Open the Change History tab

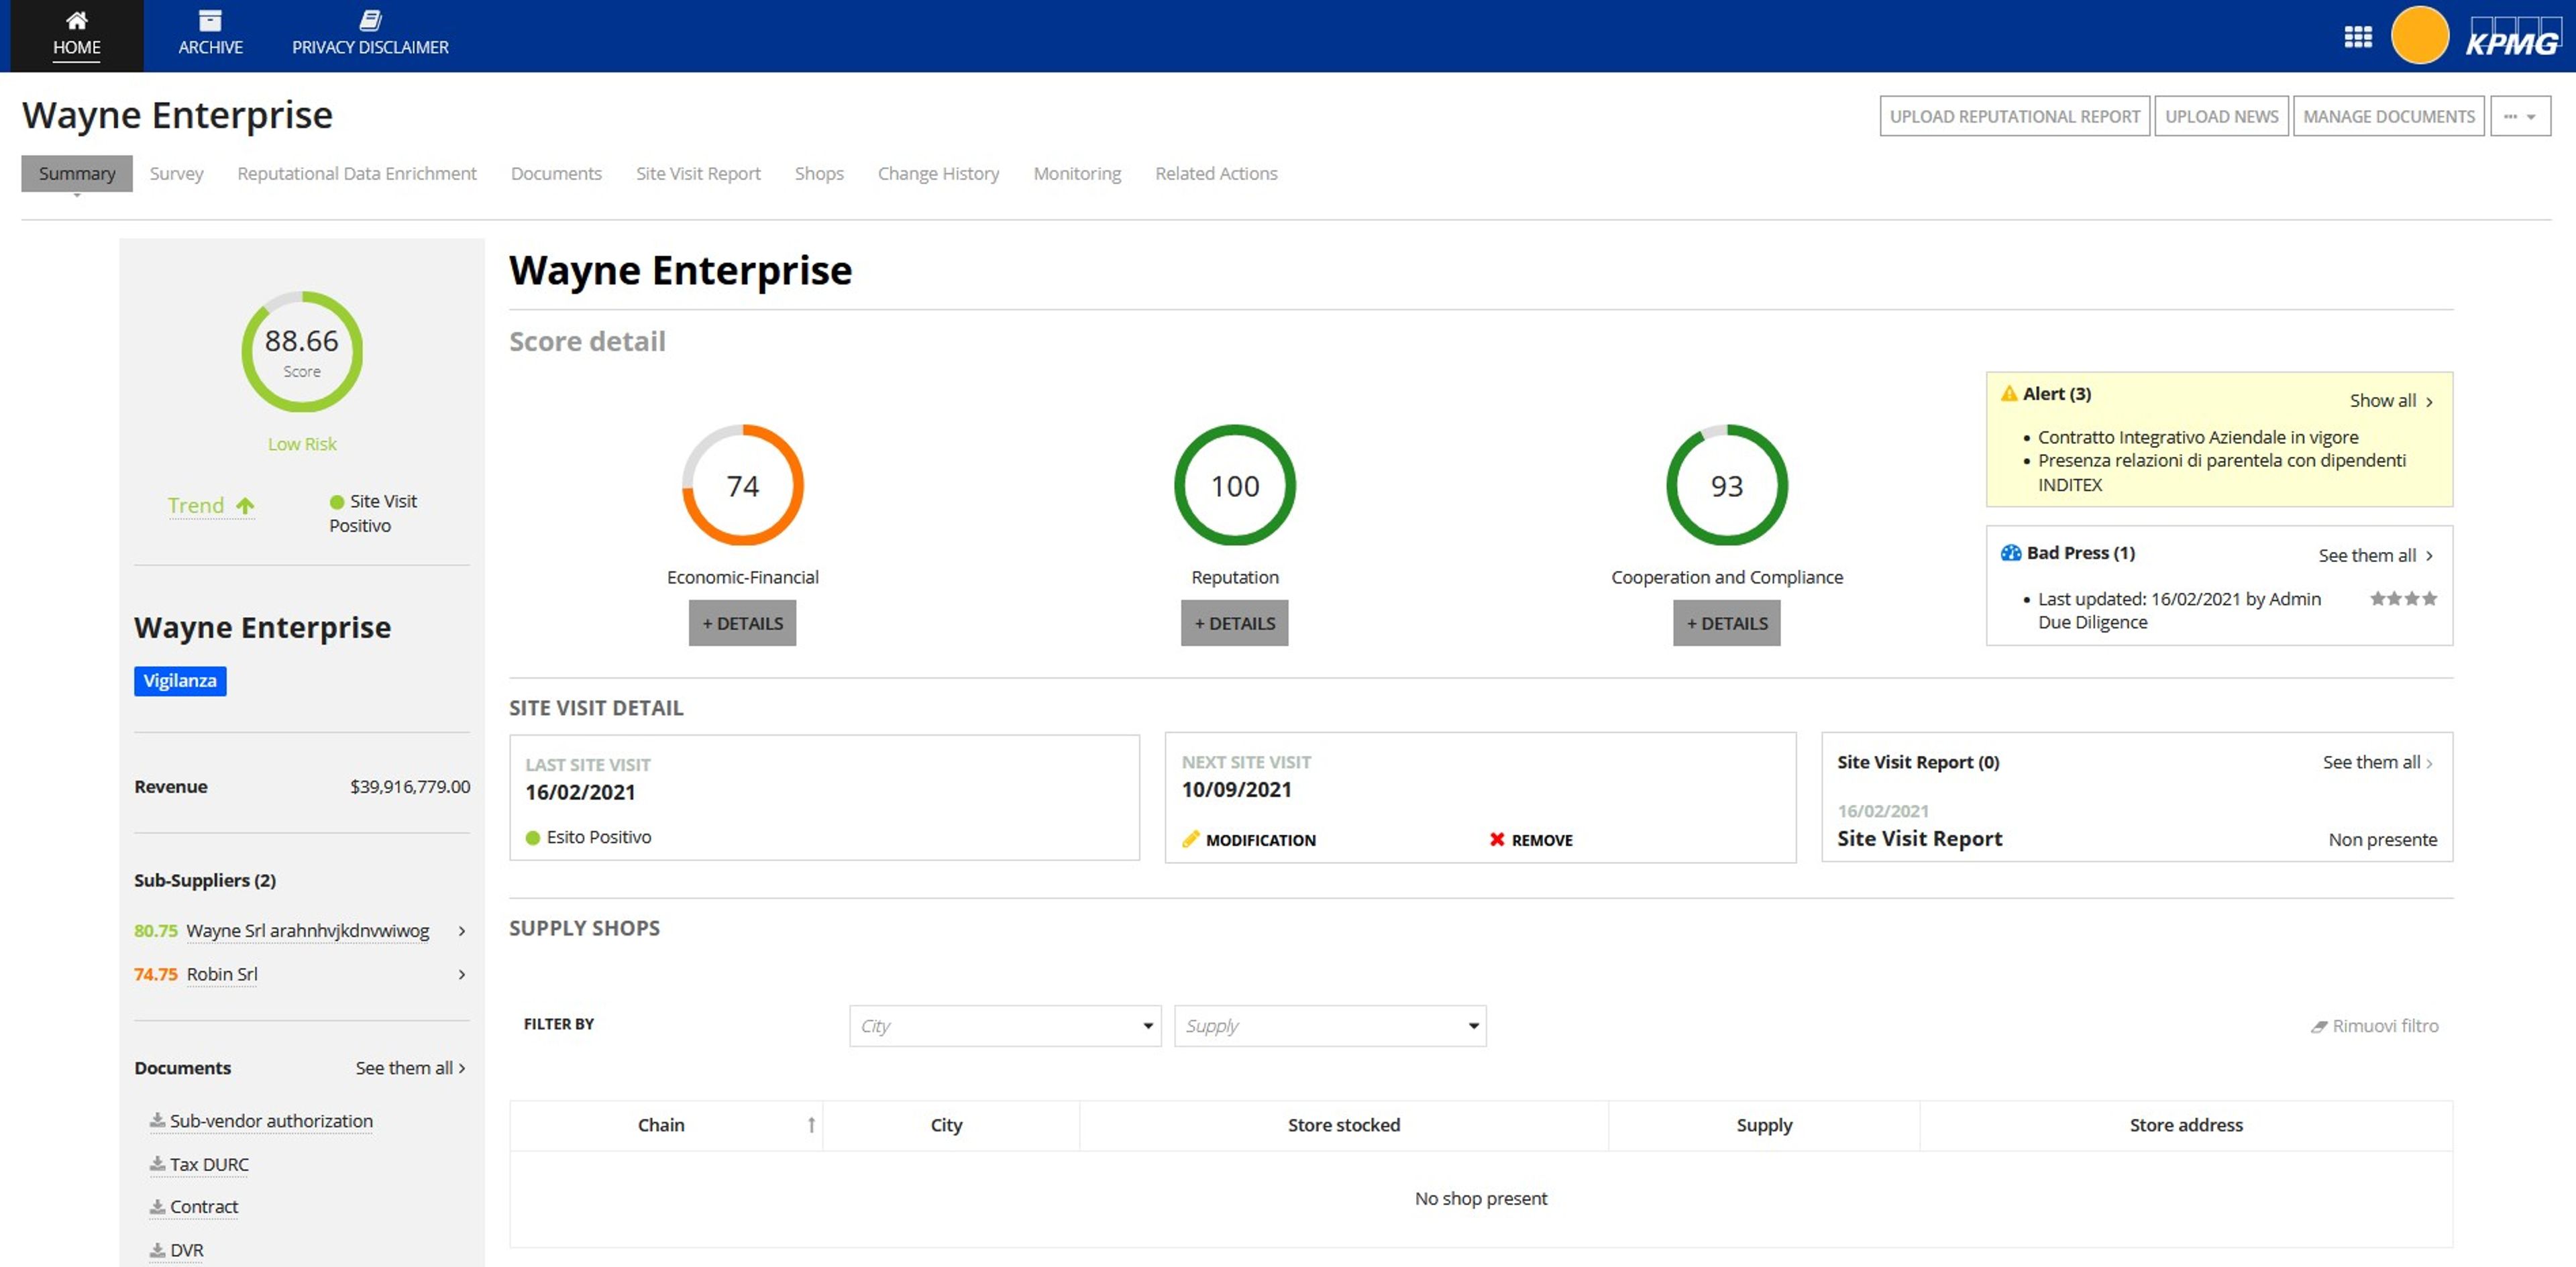938,173
